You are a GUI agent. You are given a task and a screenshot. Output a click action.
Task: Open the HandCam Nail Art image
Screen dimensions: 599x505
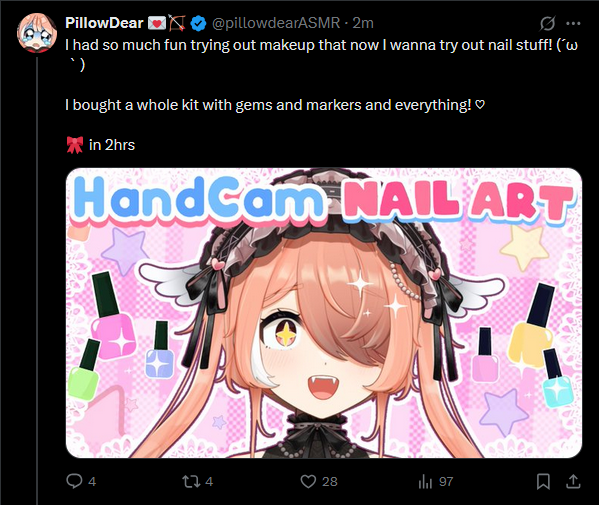324,312
